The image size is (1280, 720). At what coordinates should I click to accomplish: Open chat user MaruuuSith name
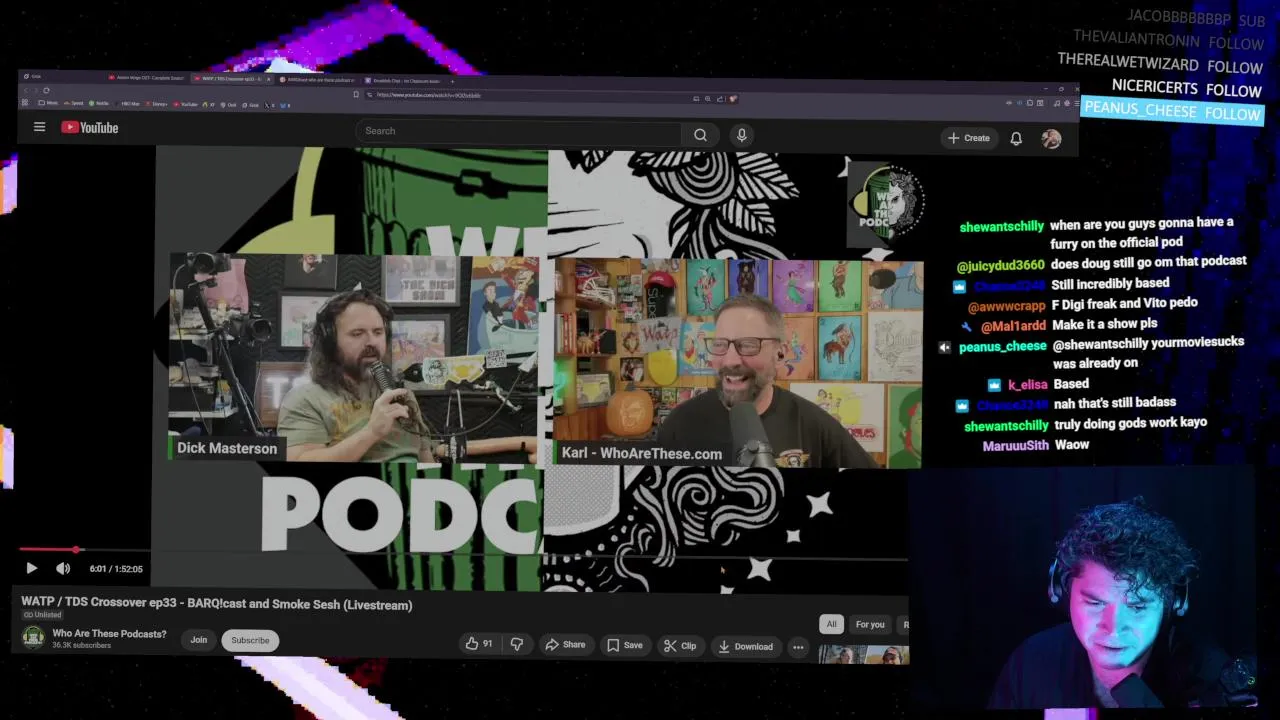tap(1015, 446)
